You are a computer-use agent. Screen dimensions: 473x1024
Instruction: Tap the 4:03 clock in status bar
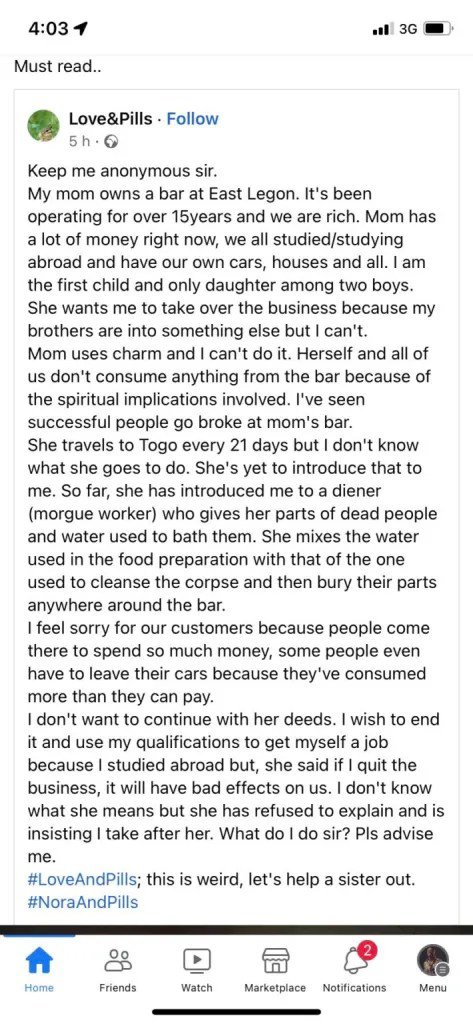pyautogui.click(x=50, y=29)
